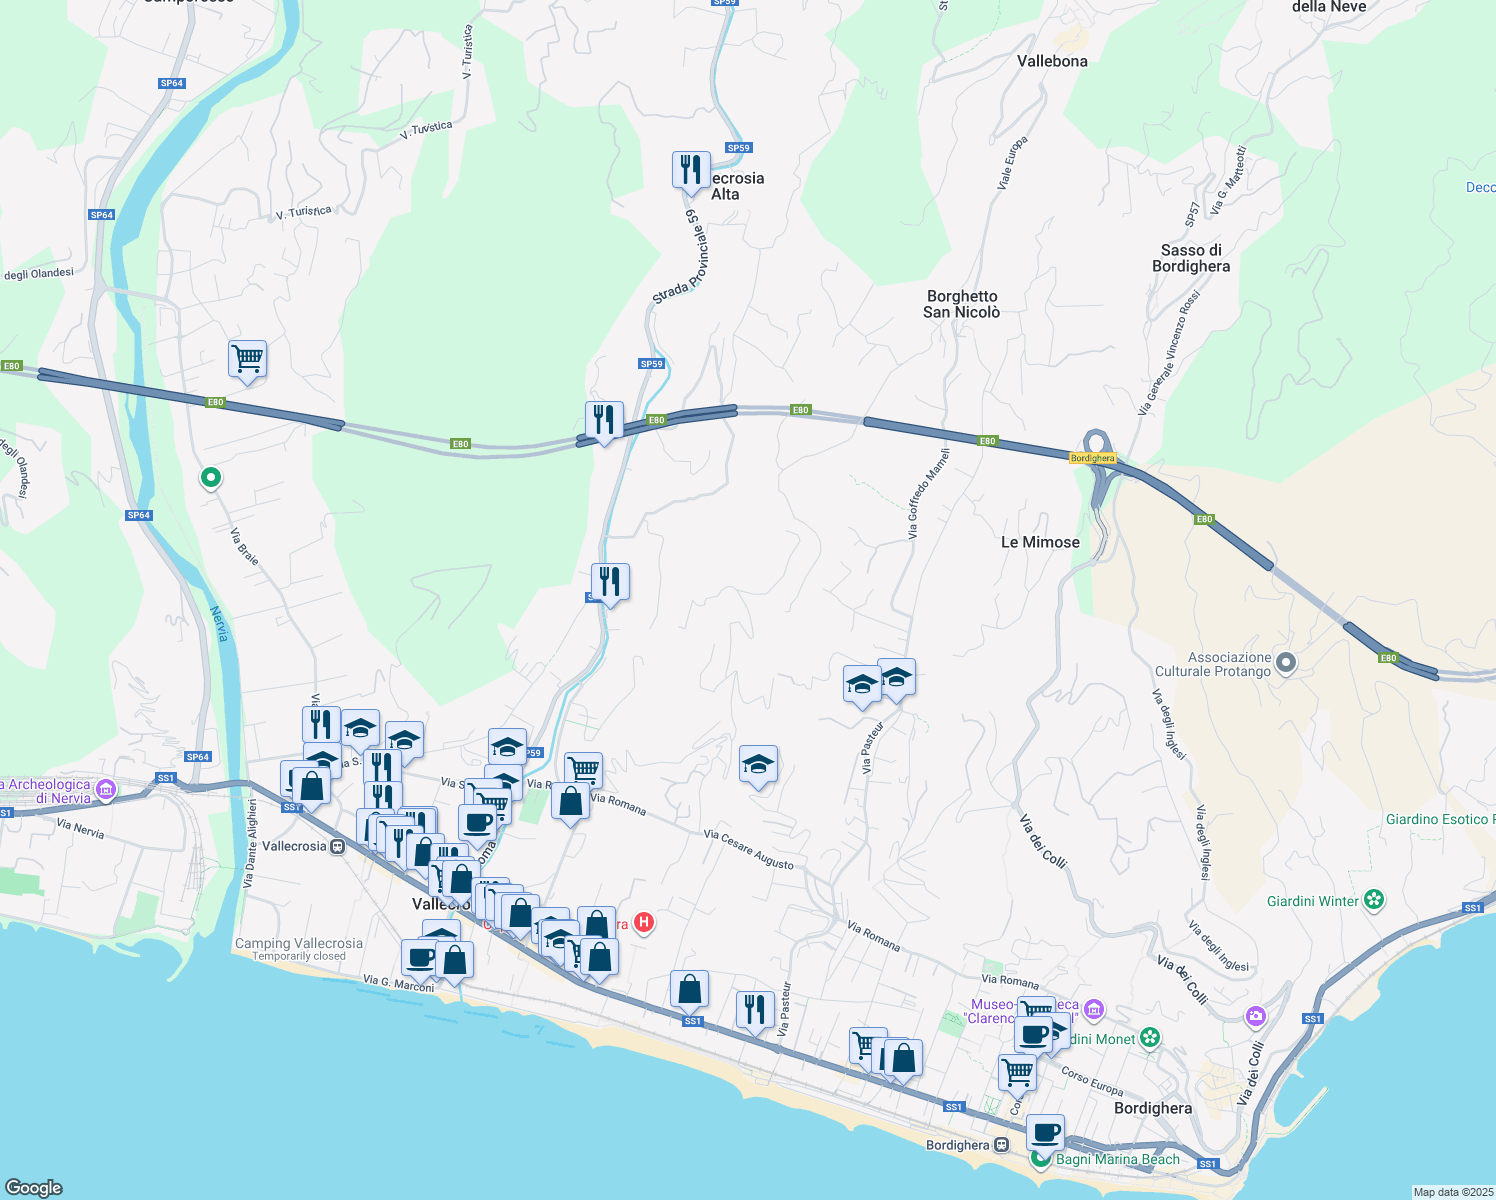Click the green recycling icon near Giardini Winter
Screen dimensions: 1496x1200
coord(1375,900)
